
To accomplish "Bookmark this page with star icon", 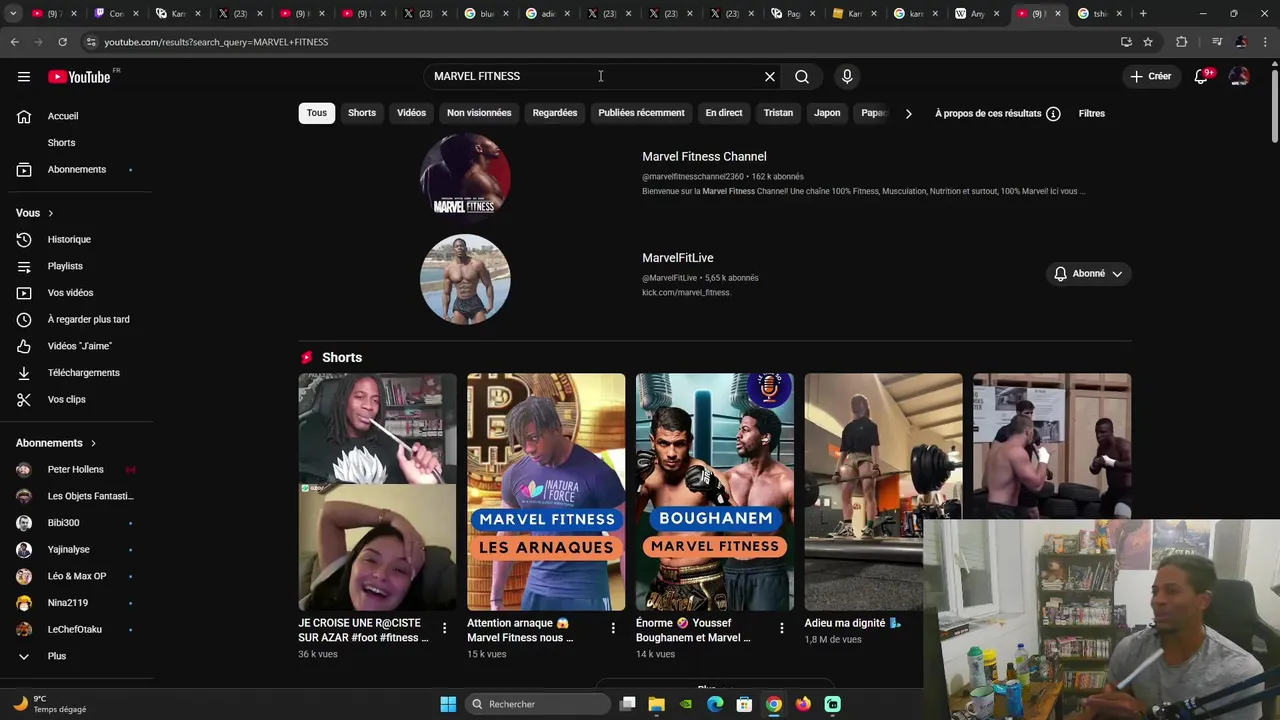I will (x=1148, y=42).
